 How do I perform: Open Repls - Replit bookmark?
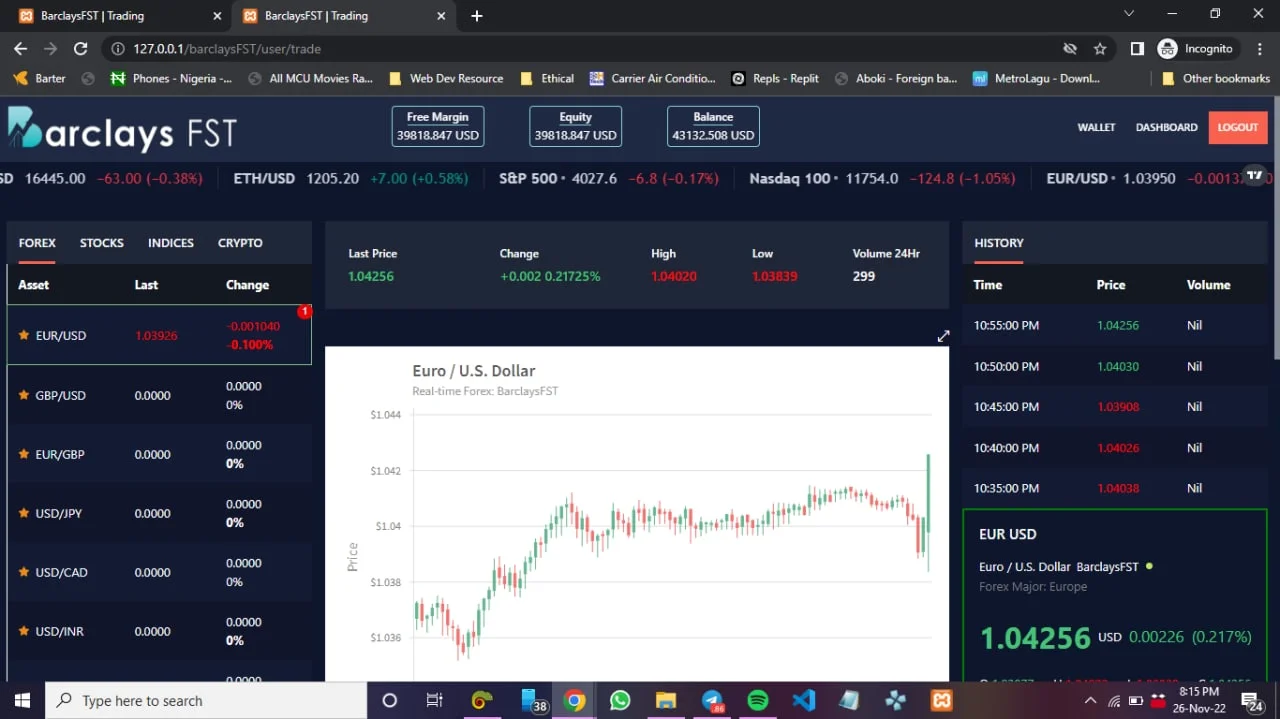(775, 78)
